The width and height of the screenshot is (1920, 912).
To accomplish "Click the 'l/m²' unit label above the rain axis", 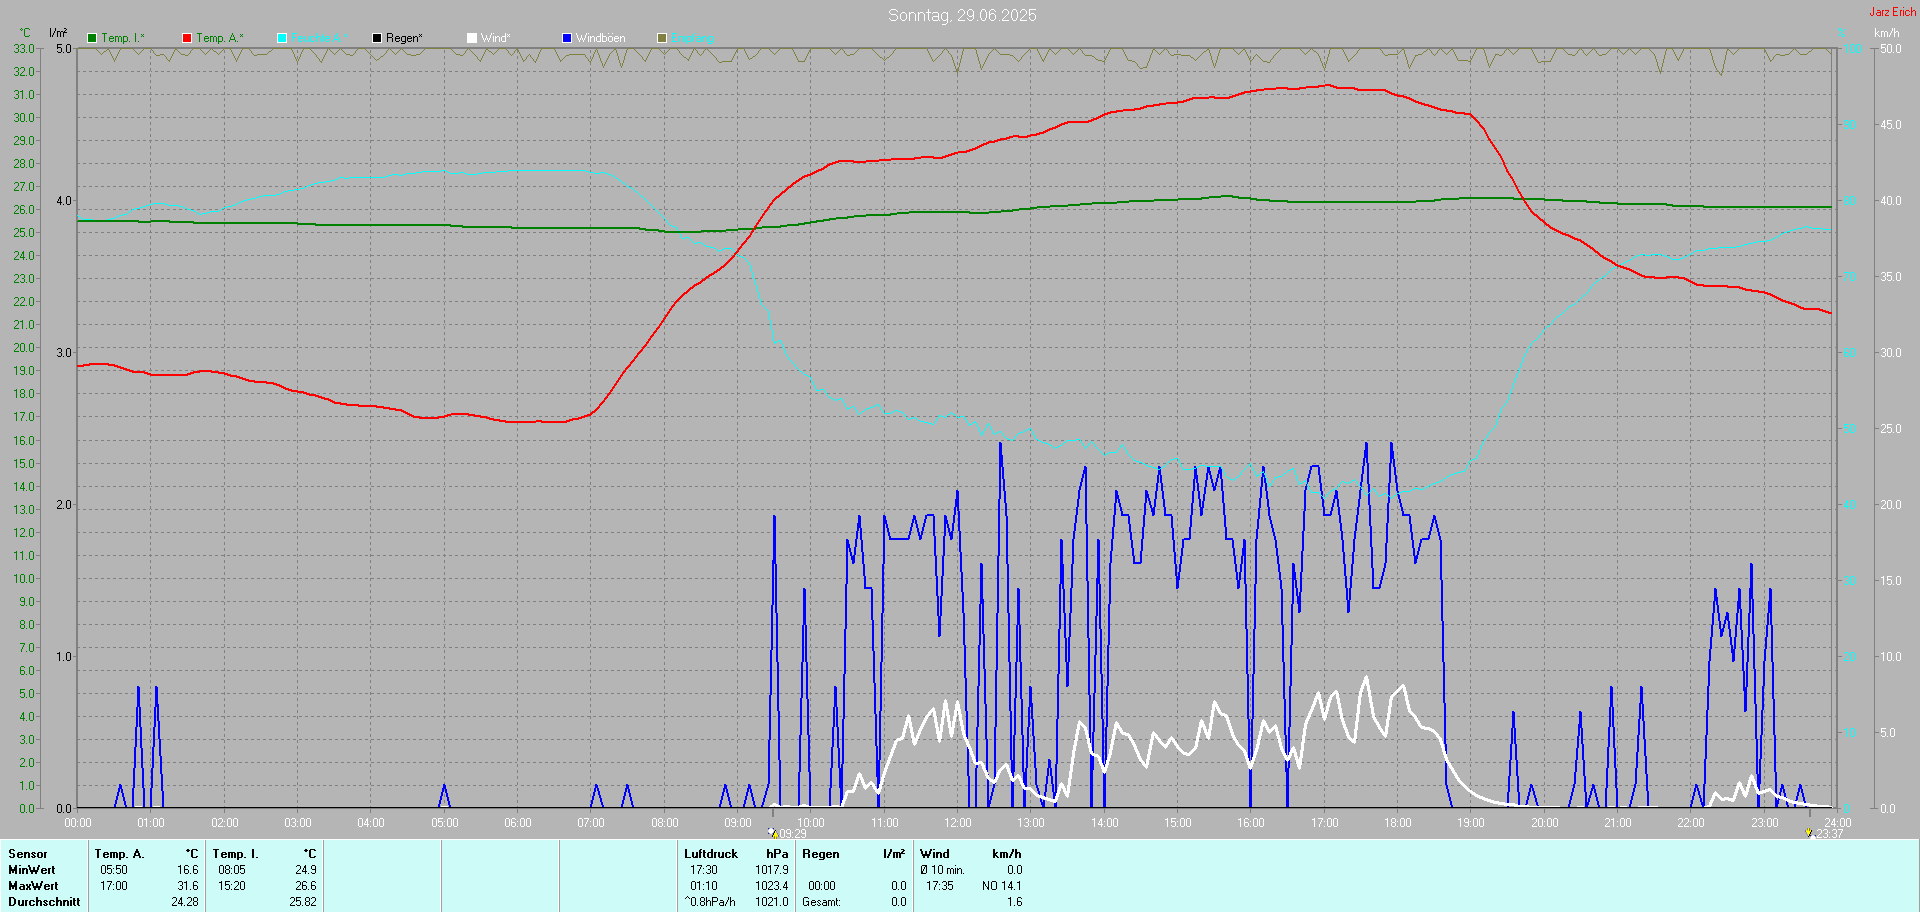I will (x=58, y=33).
